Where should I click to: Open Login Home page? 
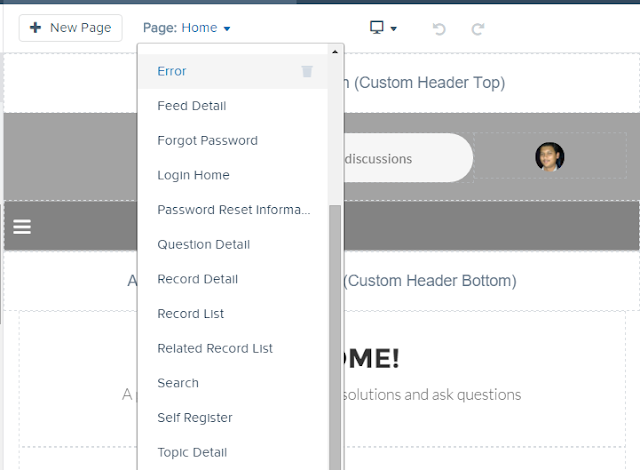(193, 175)
